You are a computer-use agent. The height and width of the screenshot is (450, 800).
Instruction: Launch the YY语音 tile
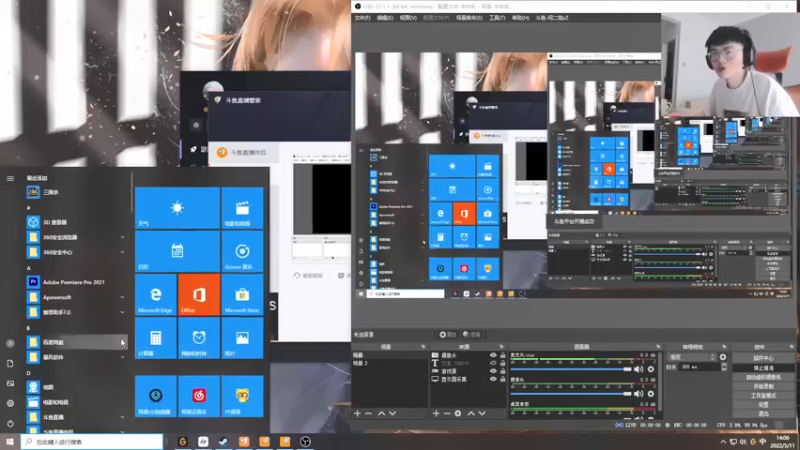pos(242,396)
